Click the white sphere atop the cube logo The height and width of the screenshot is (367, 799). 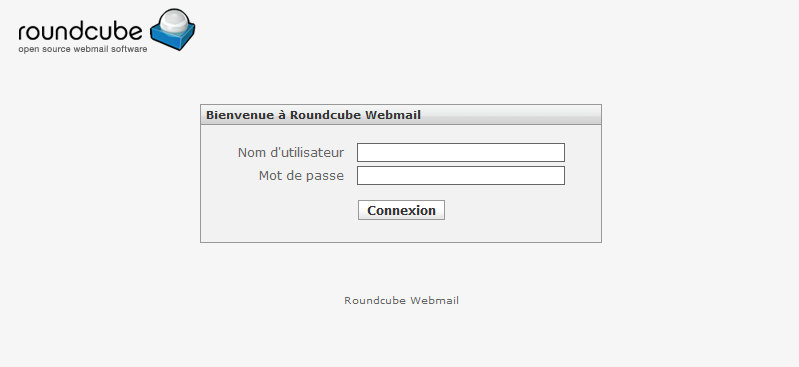coord(174,21)
